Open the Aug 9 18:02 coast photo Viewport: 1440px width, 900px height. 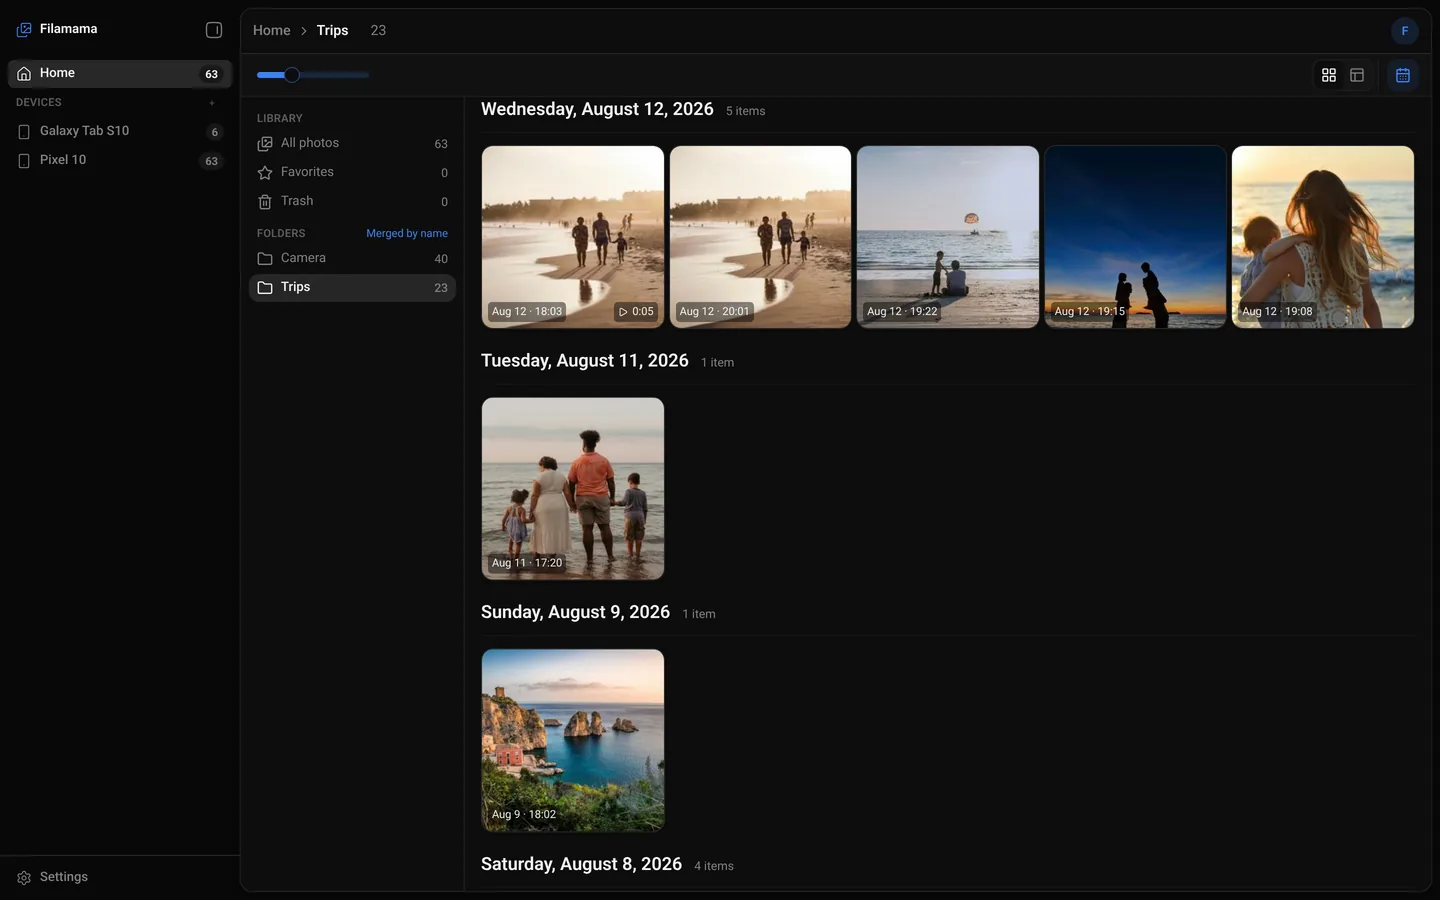573,740
